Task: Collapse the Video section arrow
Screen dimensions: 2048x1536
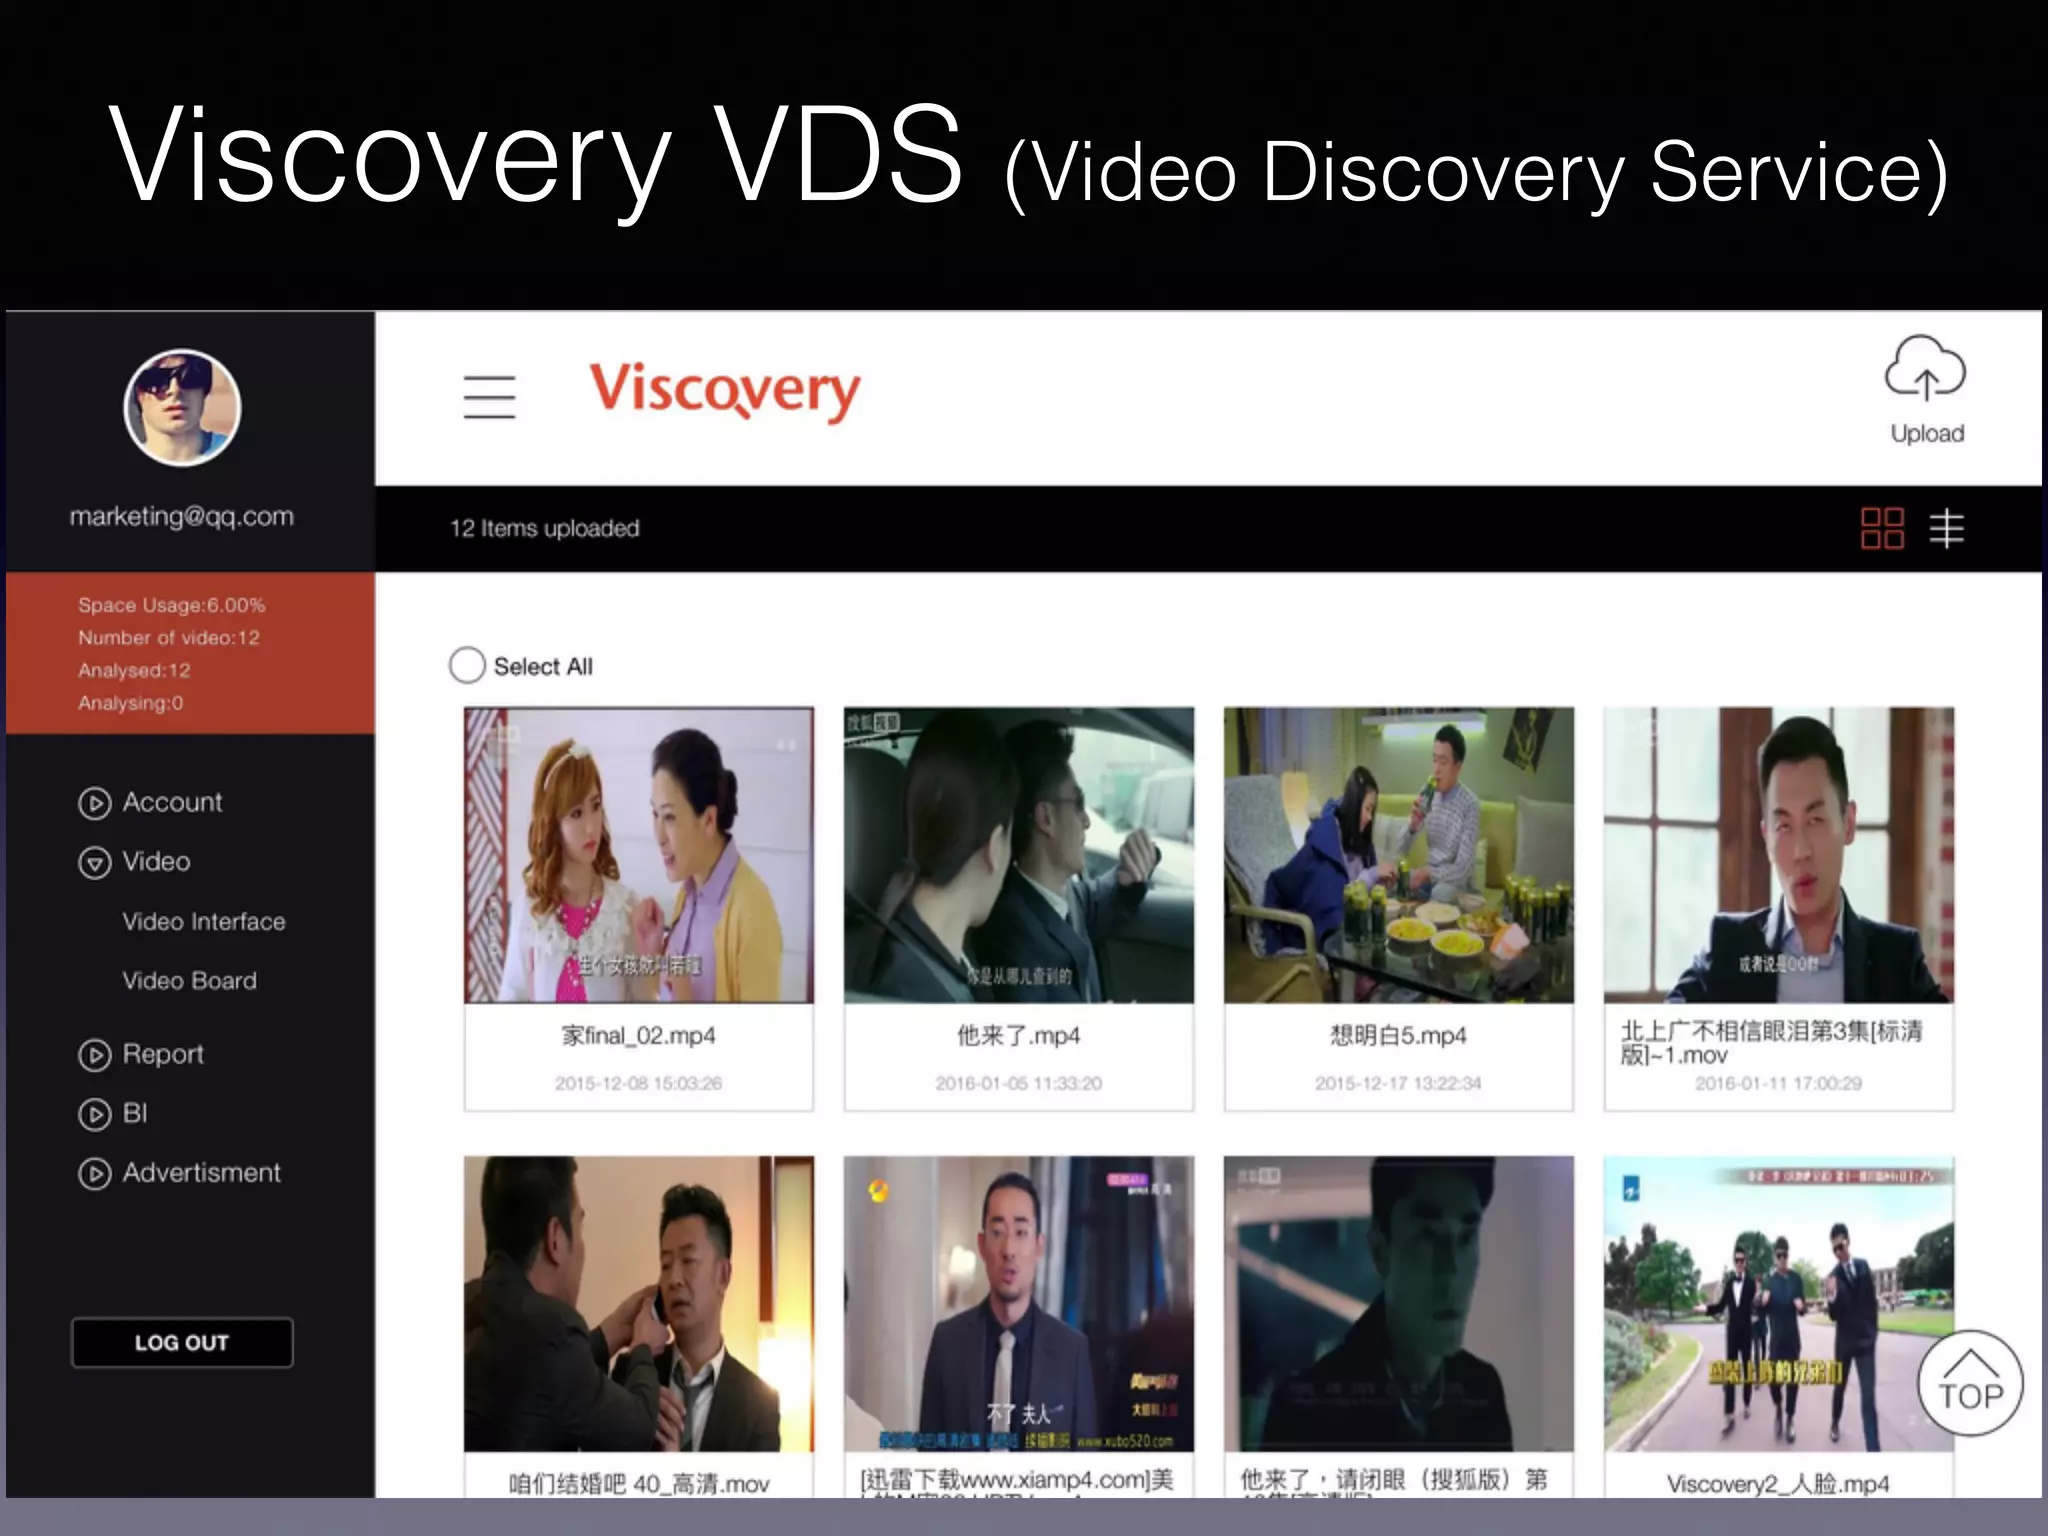Action: tap(95, 862)
